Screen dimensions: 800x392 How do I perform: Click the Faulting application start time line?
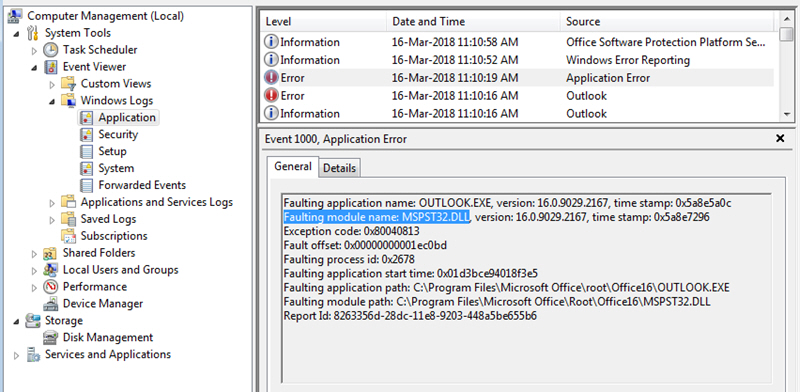(411, 273)
